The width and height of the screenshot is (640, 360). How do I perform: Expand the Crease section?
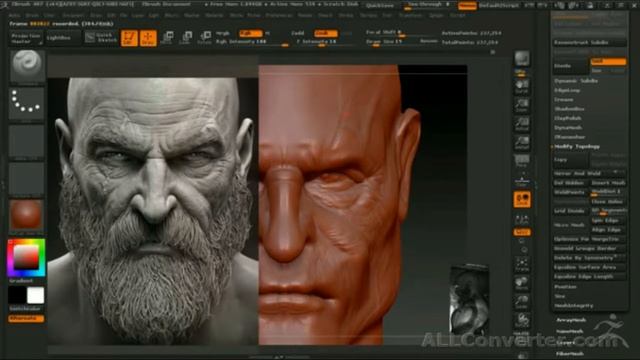tap(564, 100)
